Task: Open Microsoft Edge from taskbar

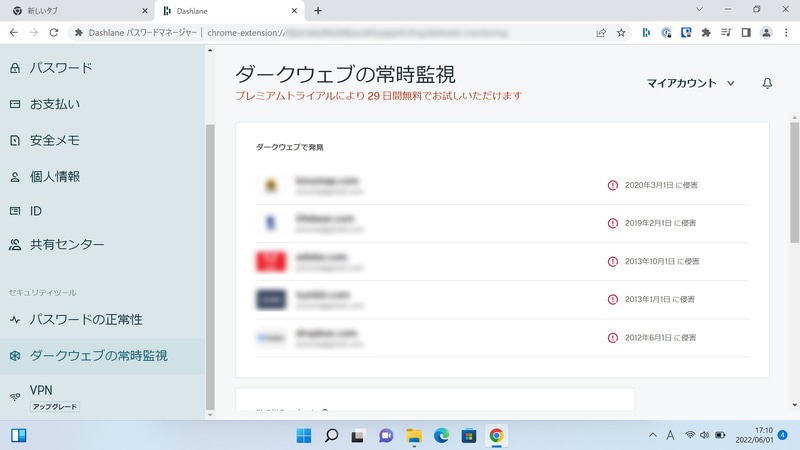Action: (x=441, y=436)
